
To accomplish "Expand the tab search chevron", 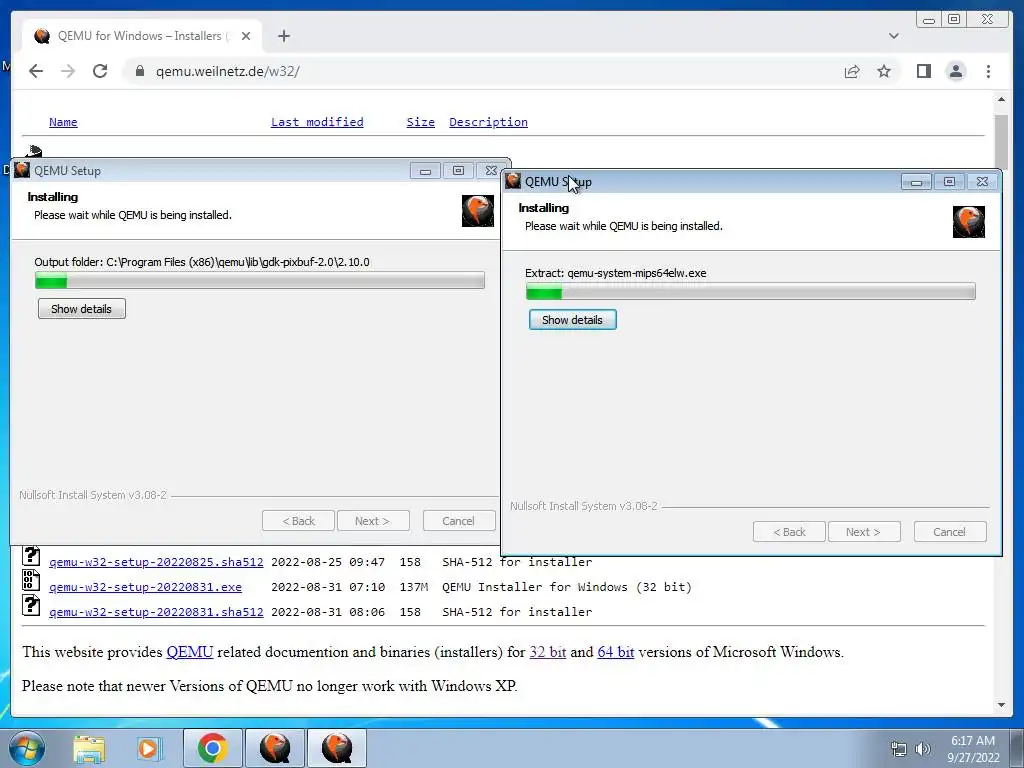I will [893, 36].
